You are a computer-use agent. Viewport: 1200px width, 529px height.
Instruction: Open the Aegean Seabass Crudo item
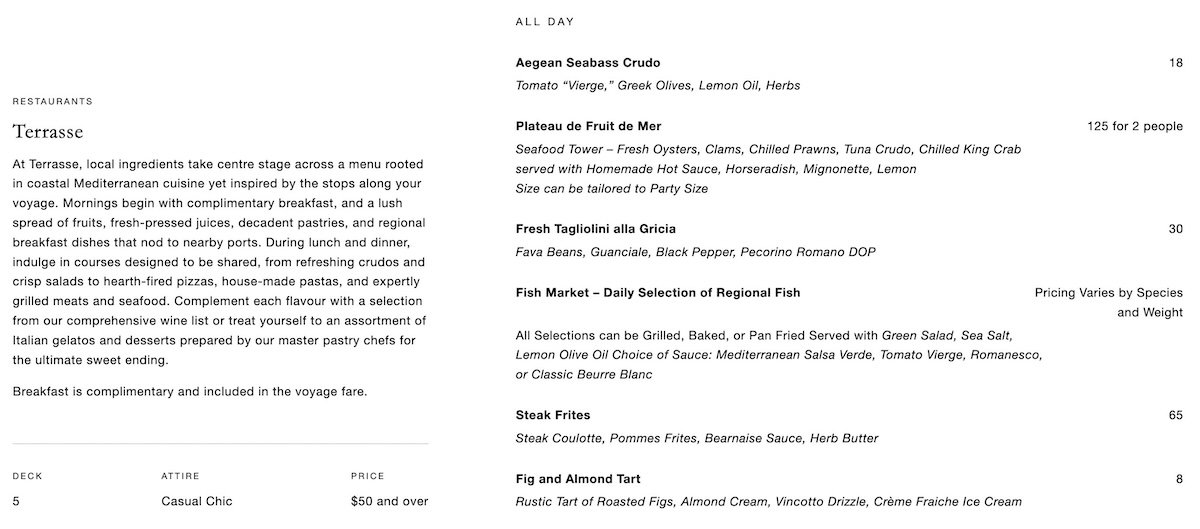pyautogui.click(x=588, y=63)
